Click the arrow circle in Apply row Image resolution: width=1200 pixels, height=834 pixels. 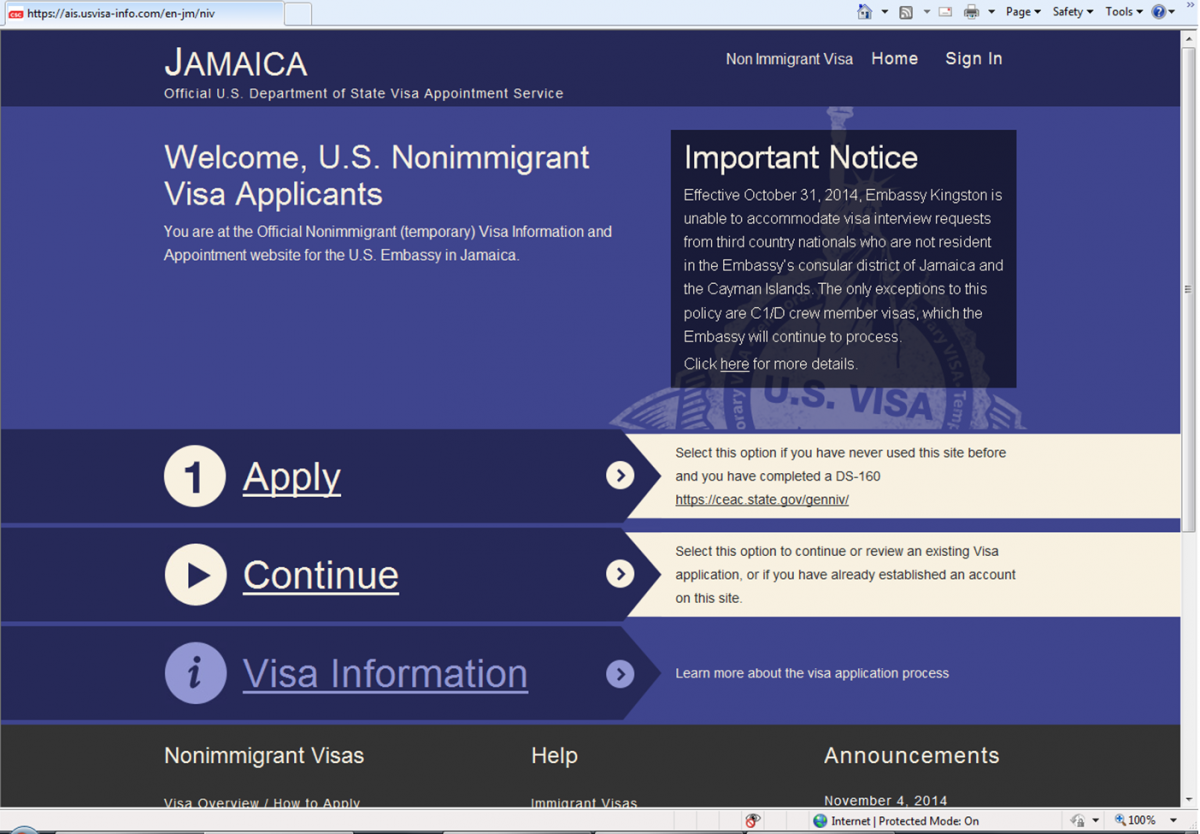[x=620, y=476]
